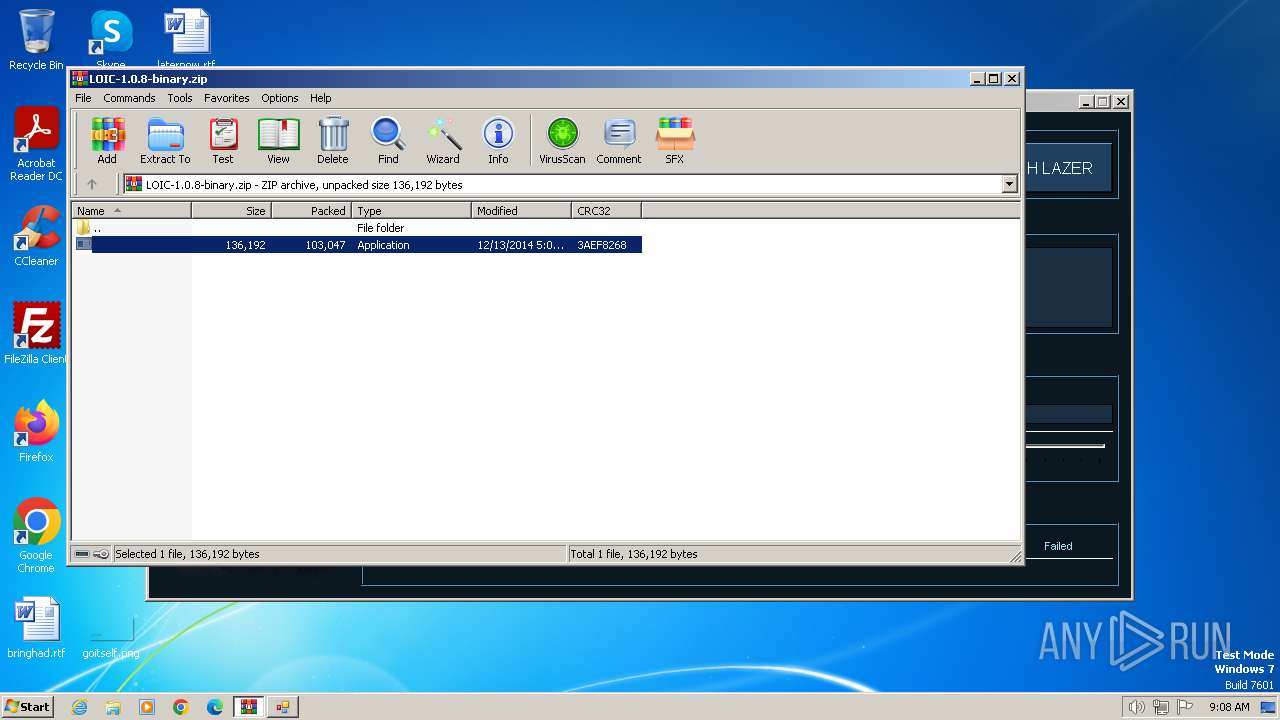Run VirusScan from the toolbar
Screen dimensions: 1280x720
pos(562,141)
